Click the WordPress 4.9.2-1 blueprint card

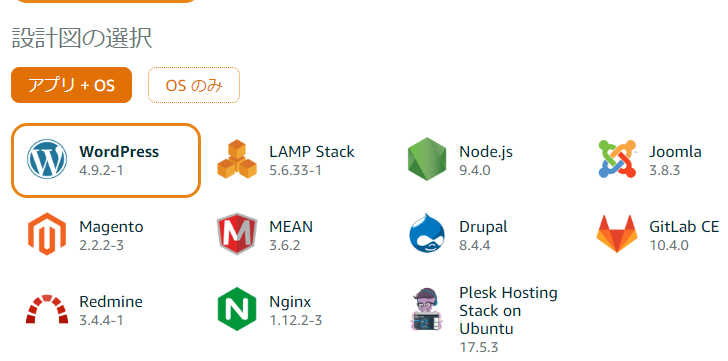[106, 161]
